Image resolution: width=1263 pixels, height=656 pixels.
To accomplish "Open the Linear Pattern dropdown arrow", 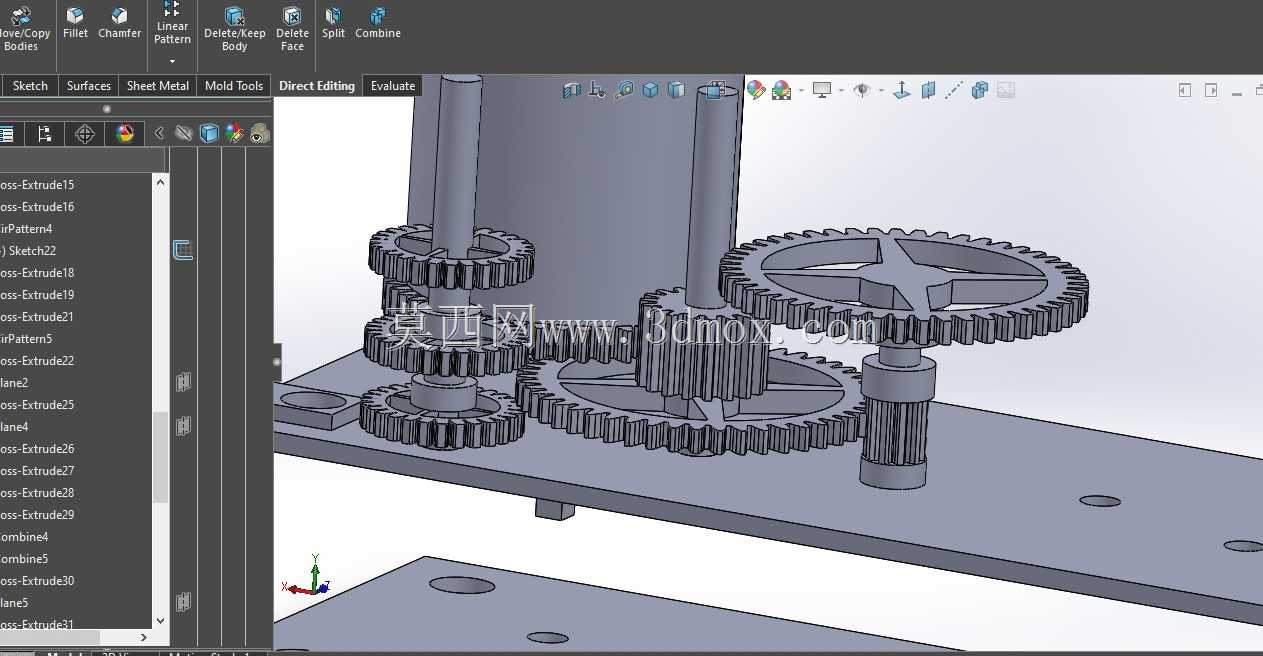I will tap(172, 61).
